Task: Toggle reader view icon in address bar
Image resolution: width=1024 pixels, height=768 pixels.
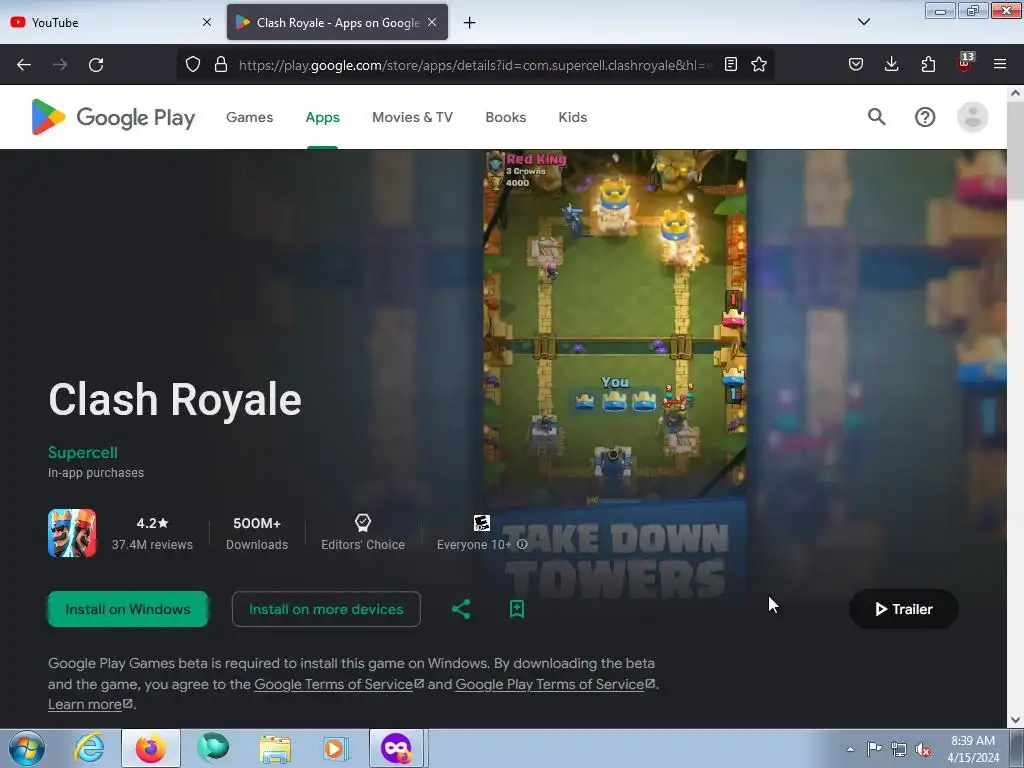Action: pos(731,64)
